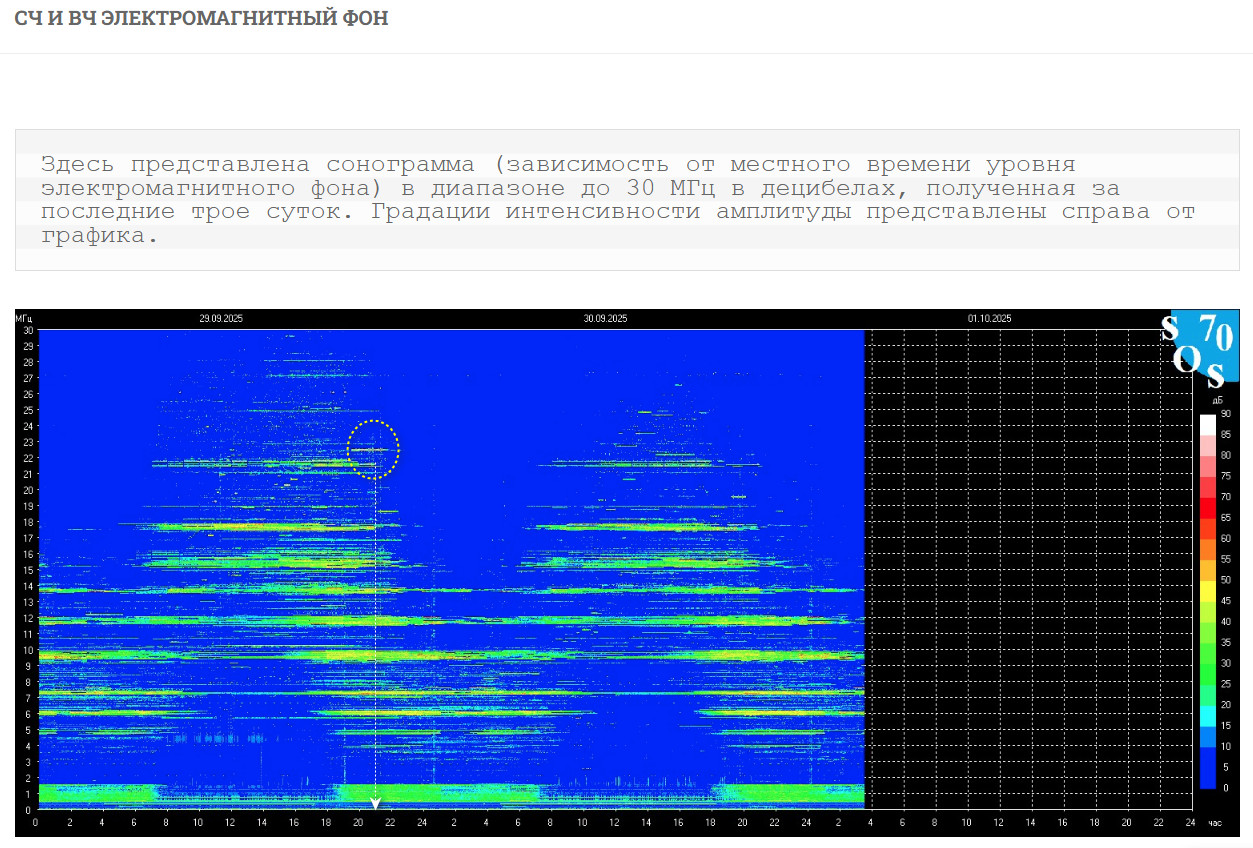Viewport: 1253px width, 848px height.
Task: Click the orange 55 dB legend swatch
Action: coord(1207,549)
